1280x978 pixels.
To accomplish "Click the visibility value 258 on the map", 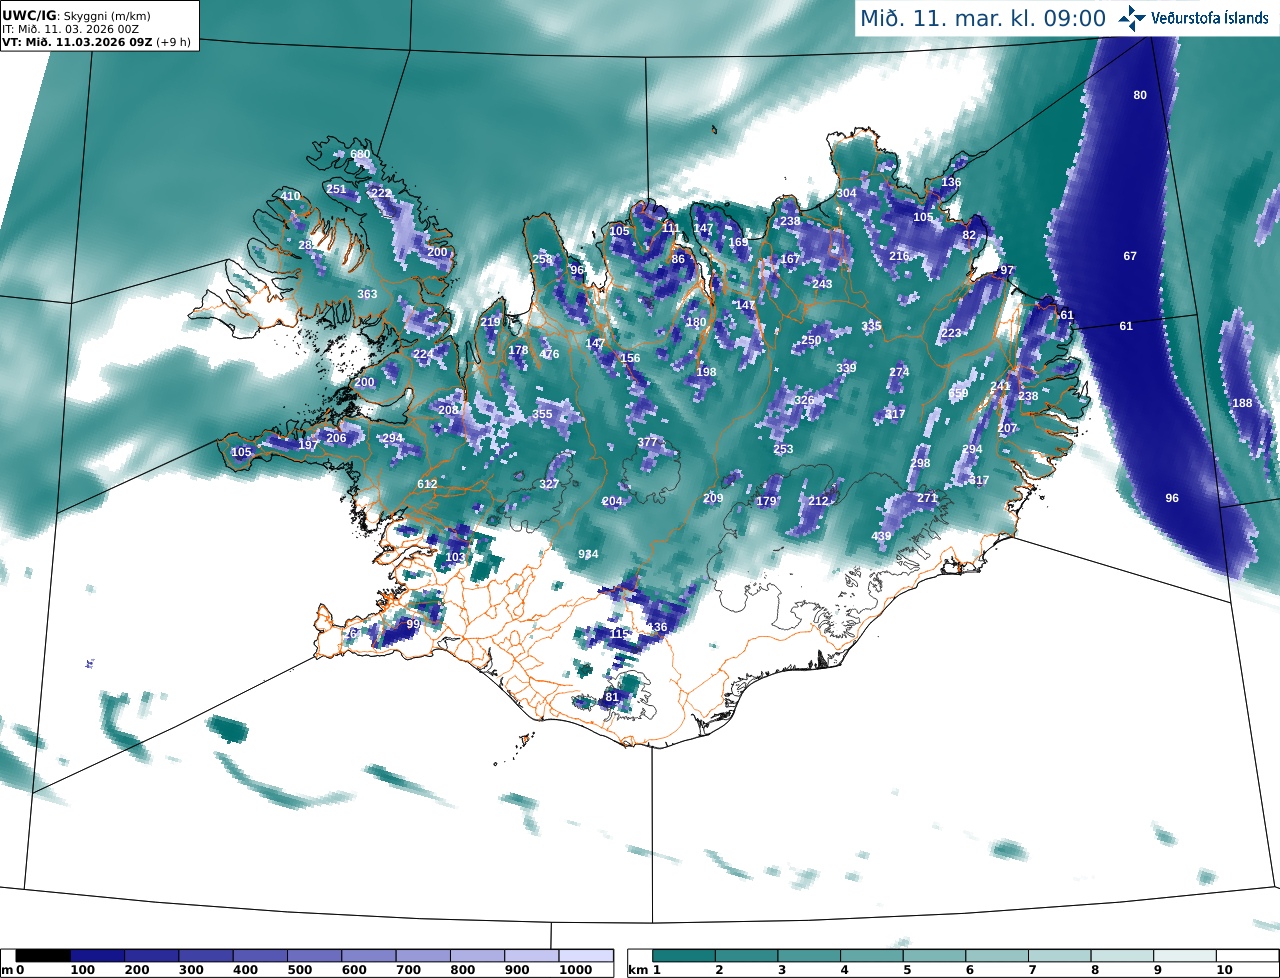I will 542,259.
